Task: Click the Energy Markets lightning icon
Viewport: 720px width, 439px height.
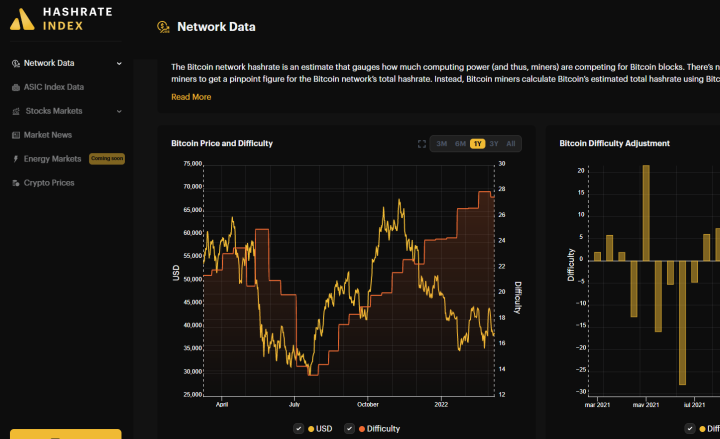Action: coord(15,159)
